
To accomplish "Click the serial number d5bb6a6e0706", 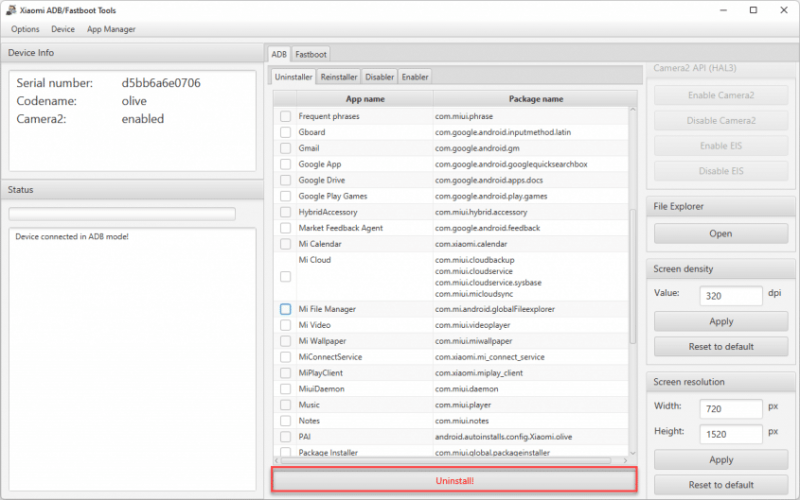I will click(x=161, y=83).
